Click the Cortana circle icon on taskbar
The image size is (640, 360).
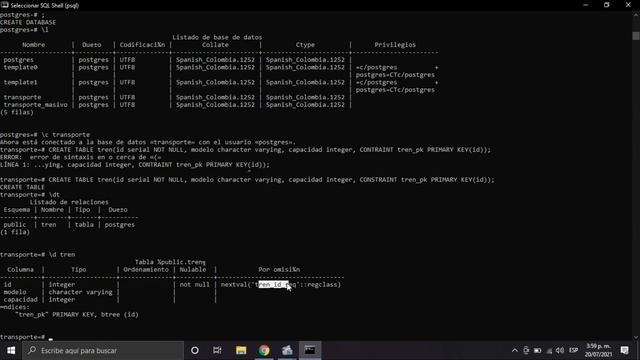[x=195, y=351]
